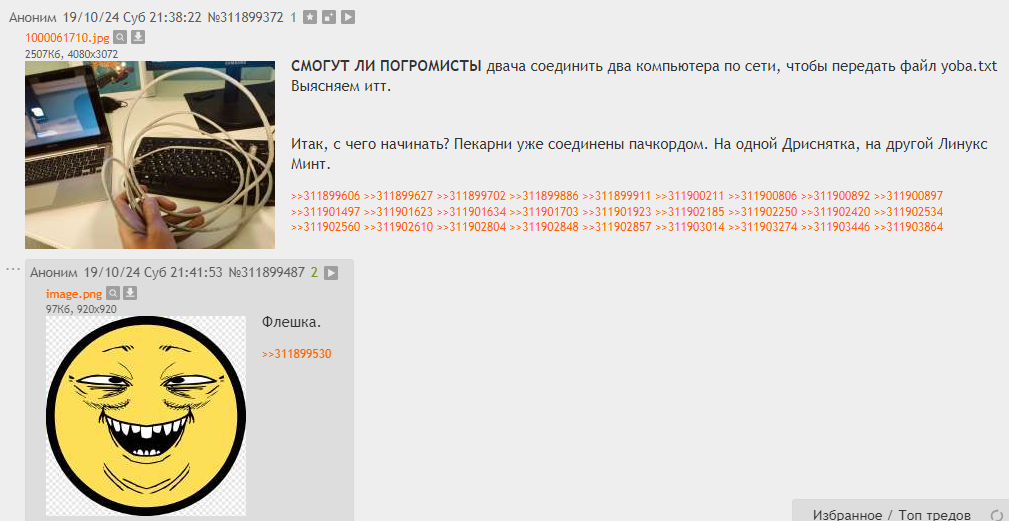Follow reply link >>311903864
The height and width of the screenshot is (521, 1009).
909,227
